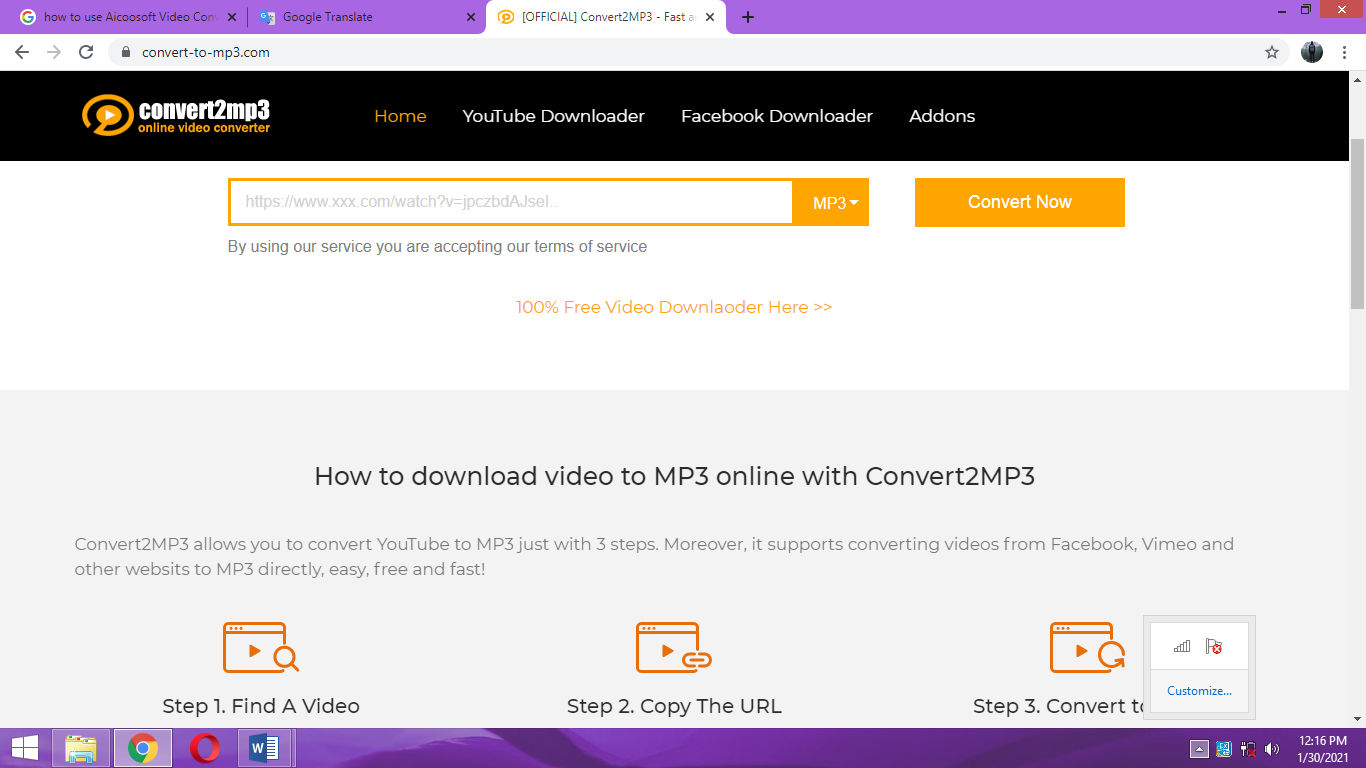Open a new browser tab
Viewport: 1366px width, 768px height.
(x=748, y=17)
